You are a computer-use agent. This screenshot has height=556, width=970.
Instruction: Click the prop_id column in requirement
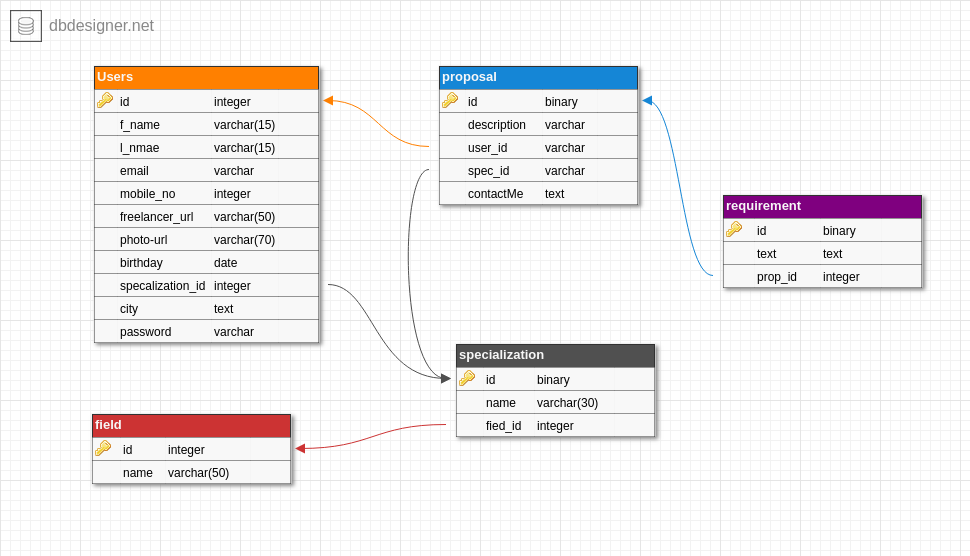[822, 276]
